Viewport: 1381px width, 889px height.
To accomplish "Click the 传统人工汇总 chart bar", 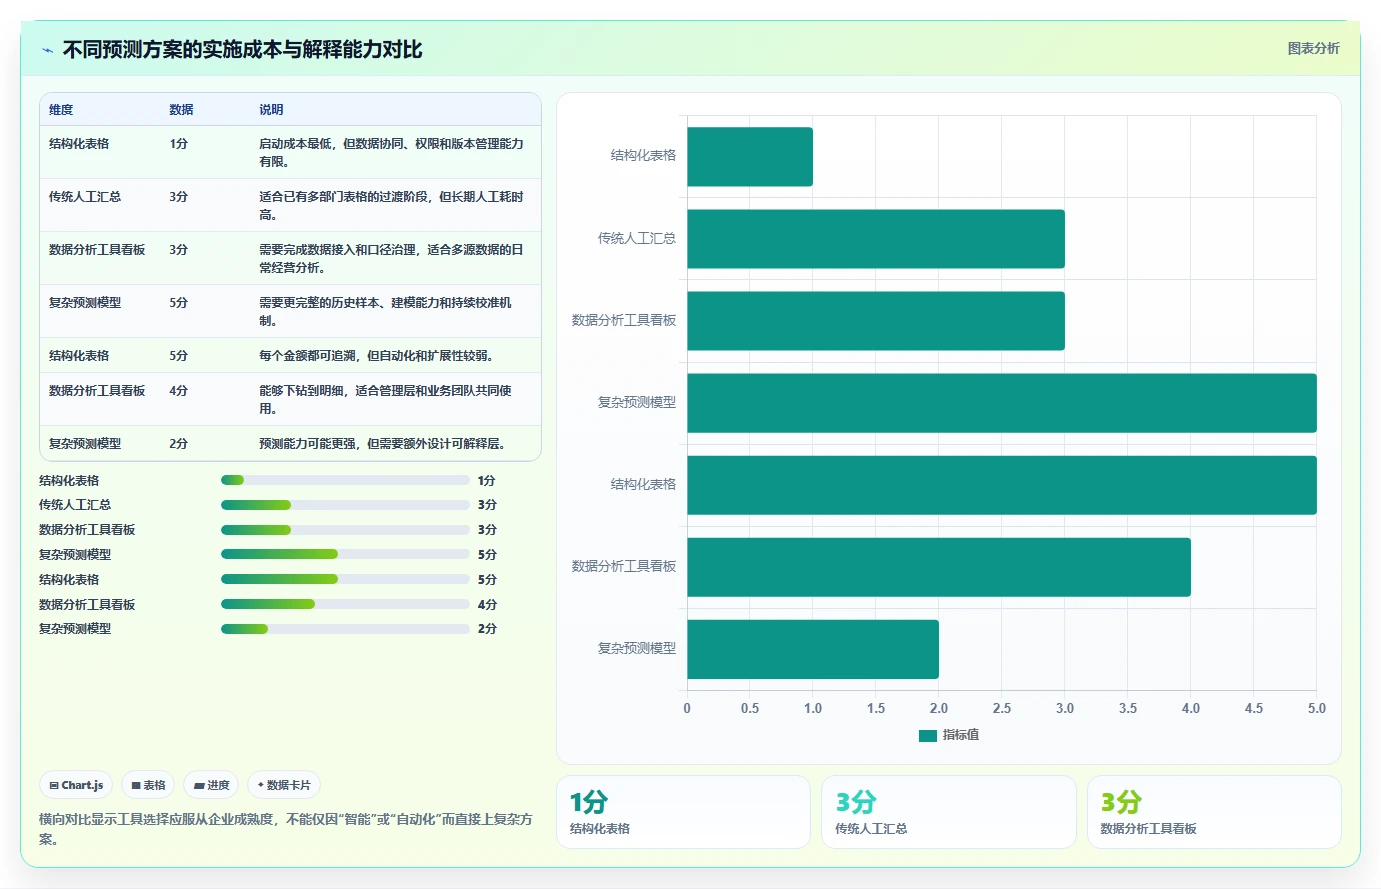I will point(876,239).
